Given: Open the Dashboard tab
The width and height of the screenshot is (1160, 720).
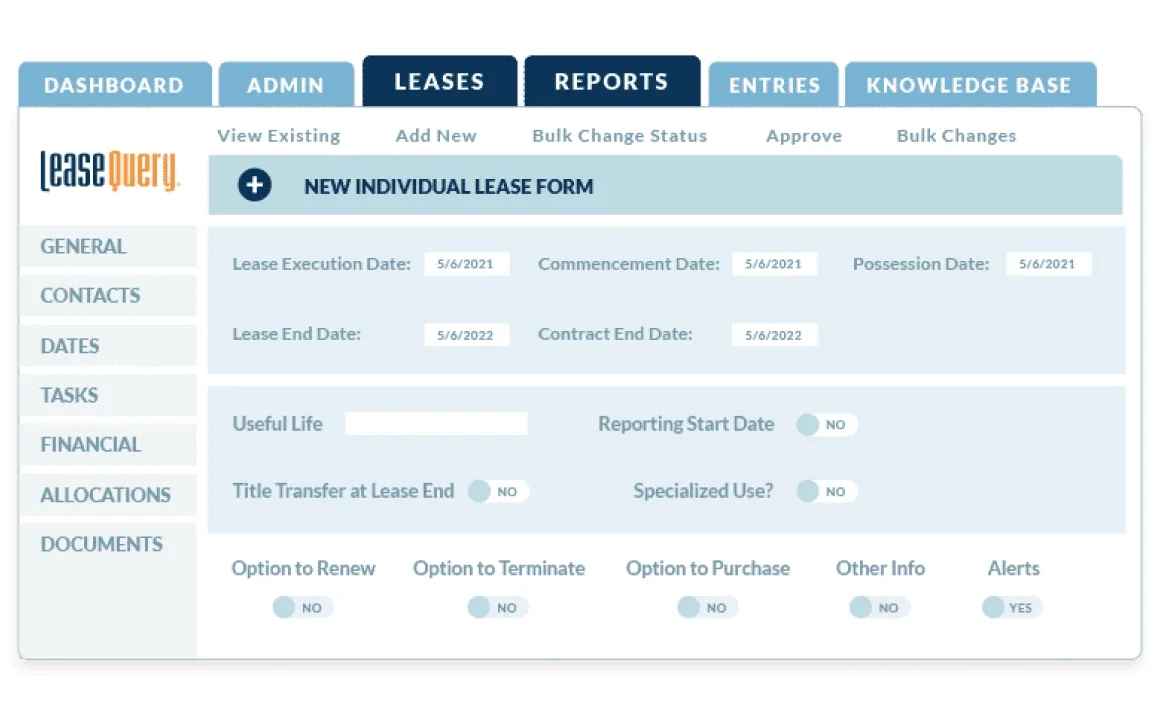Looking at the screenshot, I should pyautogui.click(x=115, y=85).
